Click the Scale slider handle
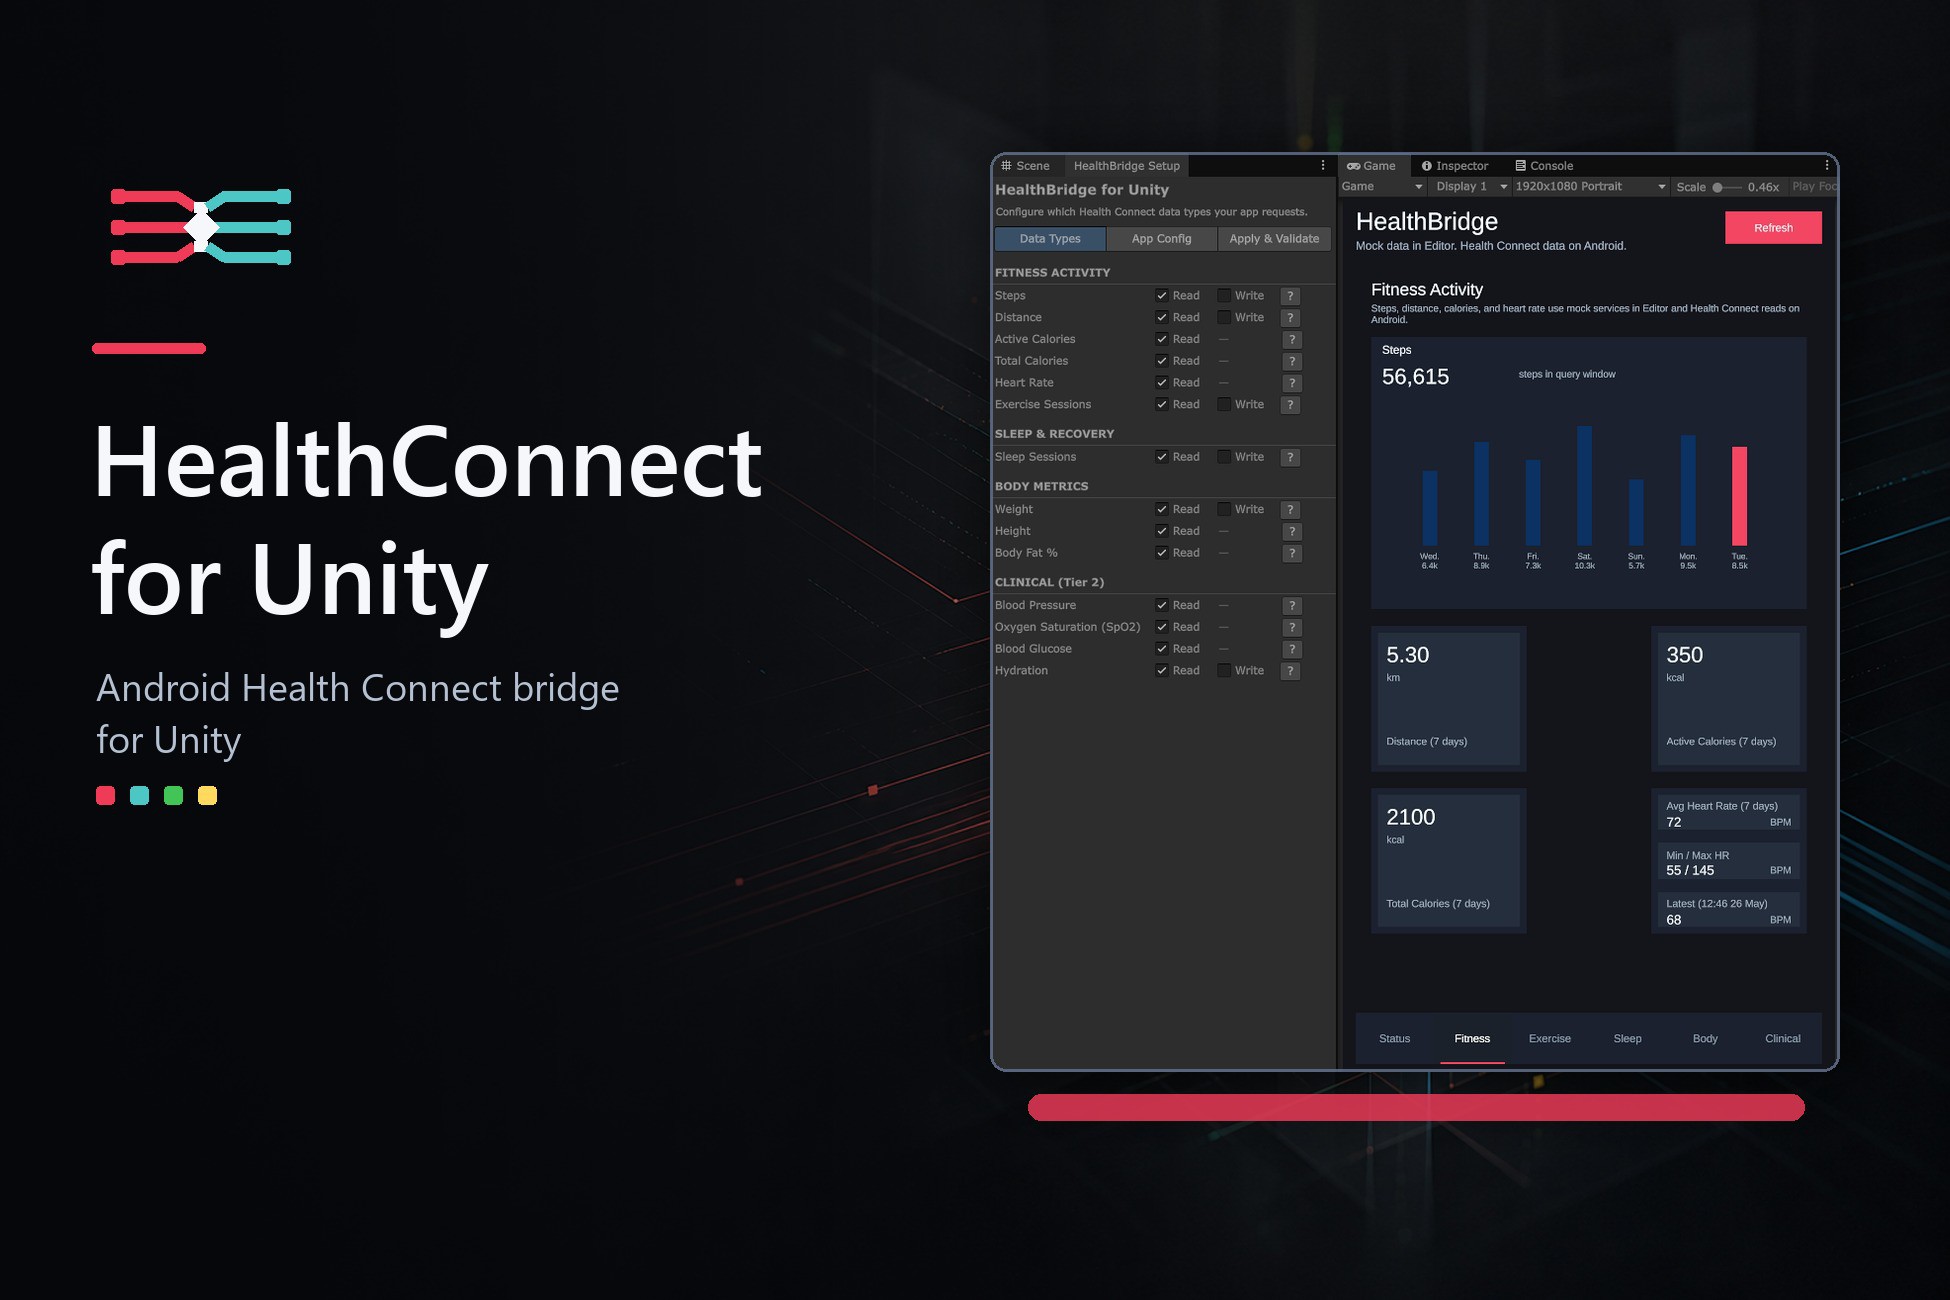Image resolution: width=1950 pixels, height=1300 pixels. 1718,187
